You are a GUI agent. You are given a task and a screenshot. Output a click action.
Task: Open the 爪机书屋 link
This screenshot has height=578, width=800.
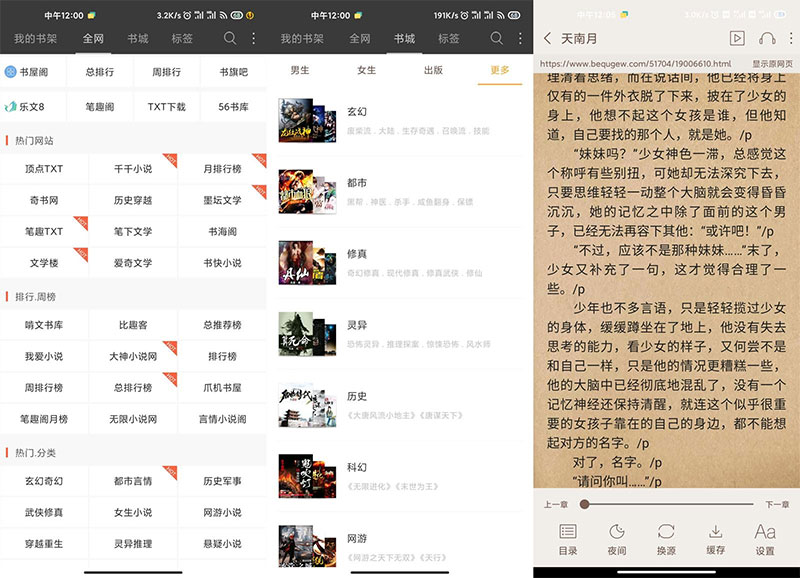pos(222,388)
